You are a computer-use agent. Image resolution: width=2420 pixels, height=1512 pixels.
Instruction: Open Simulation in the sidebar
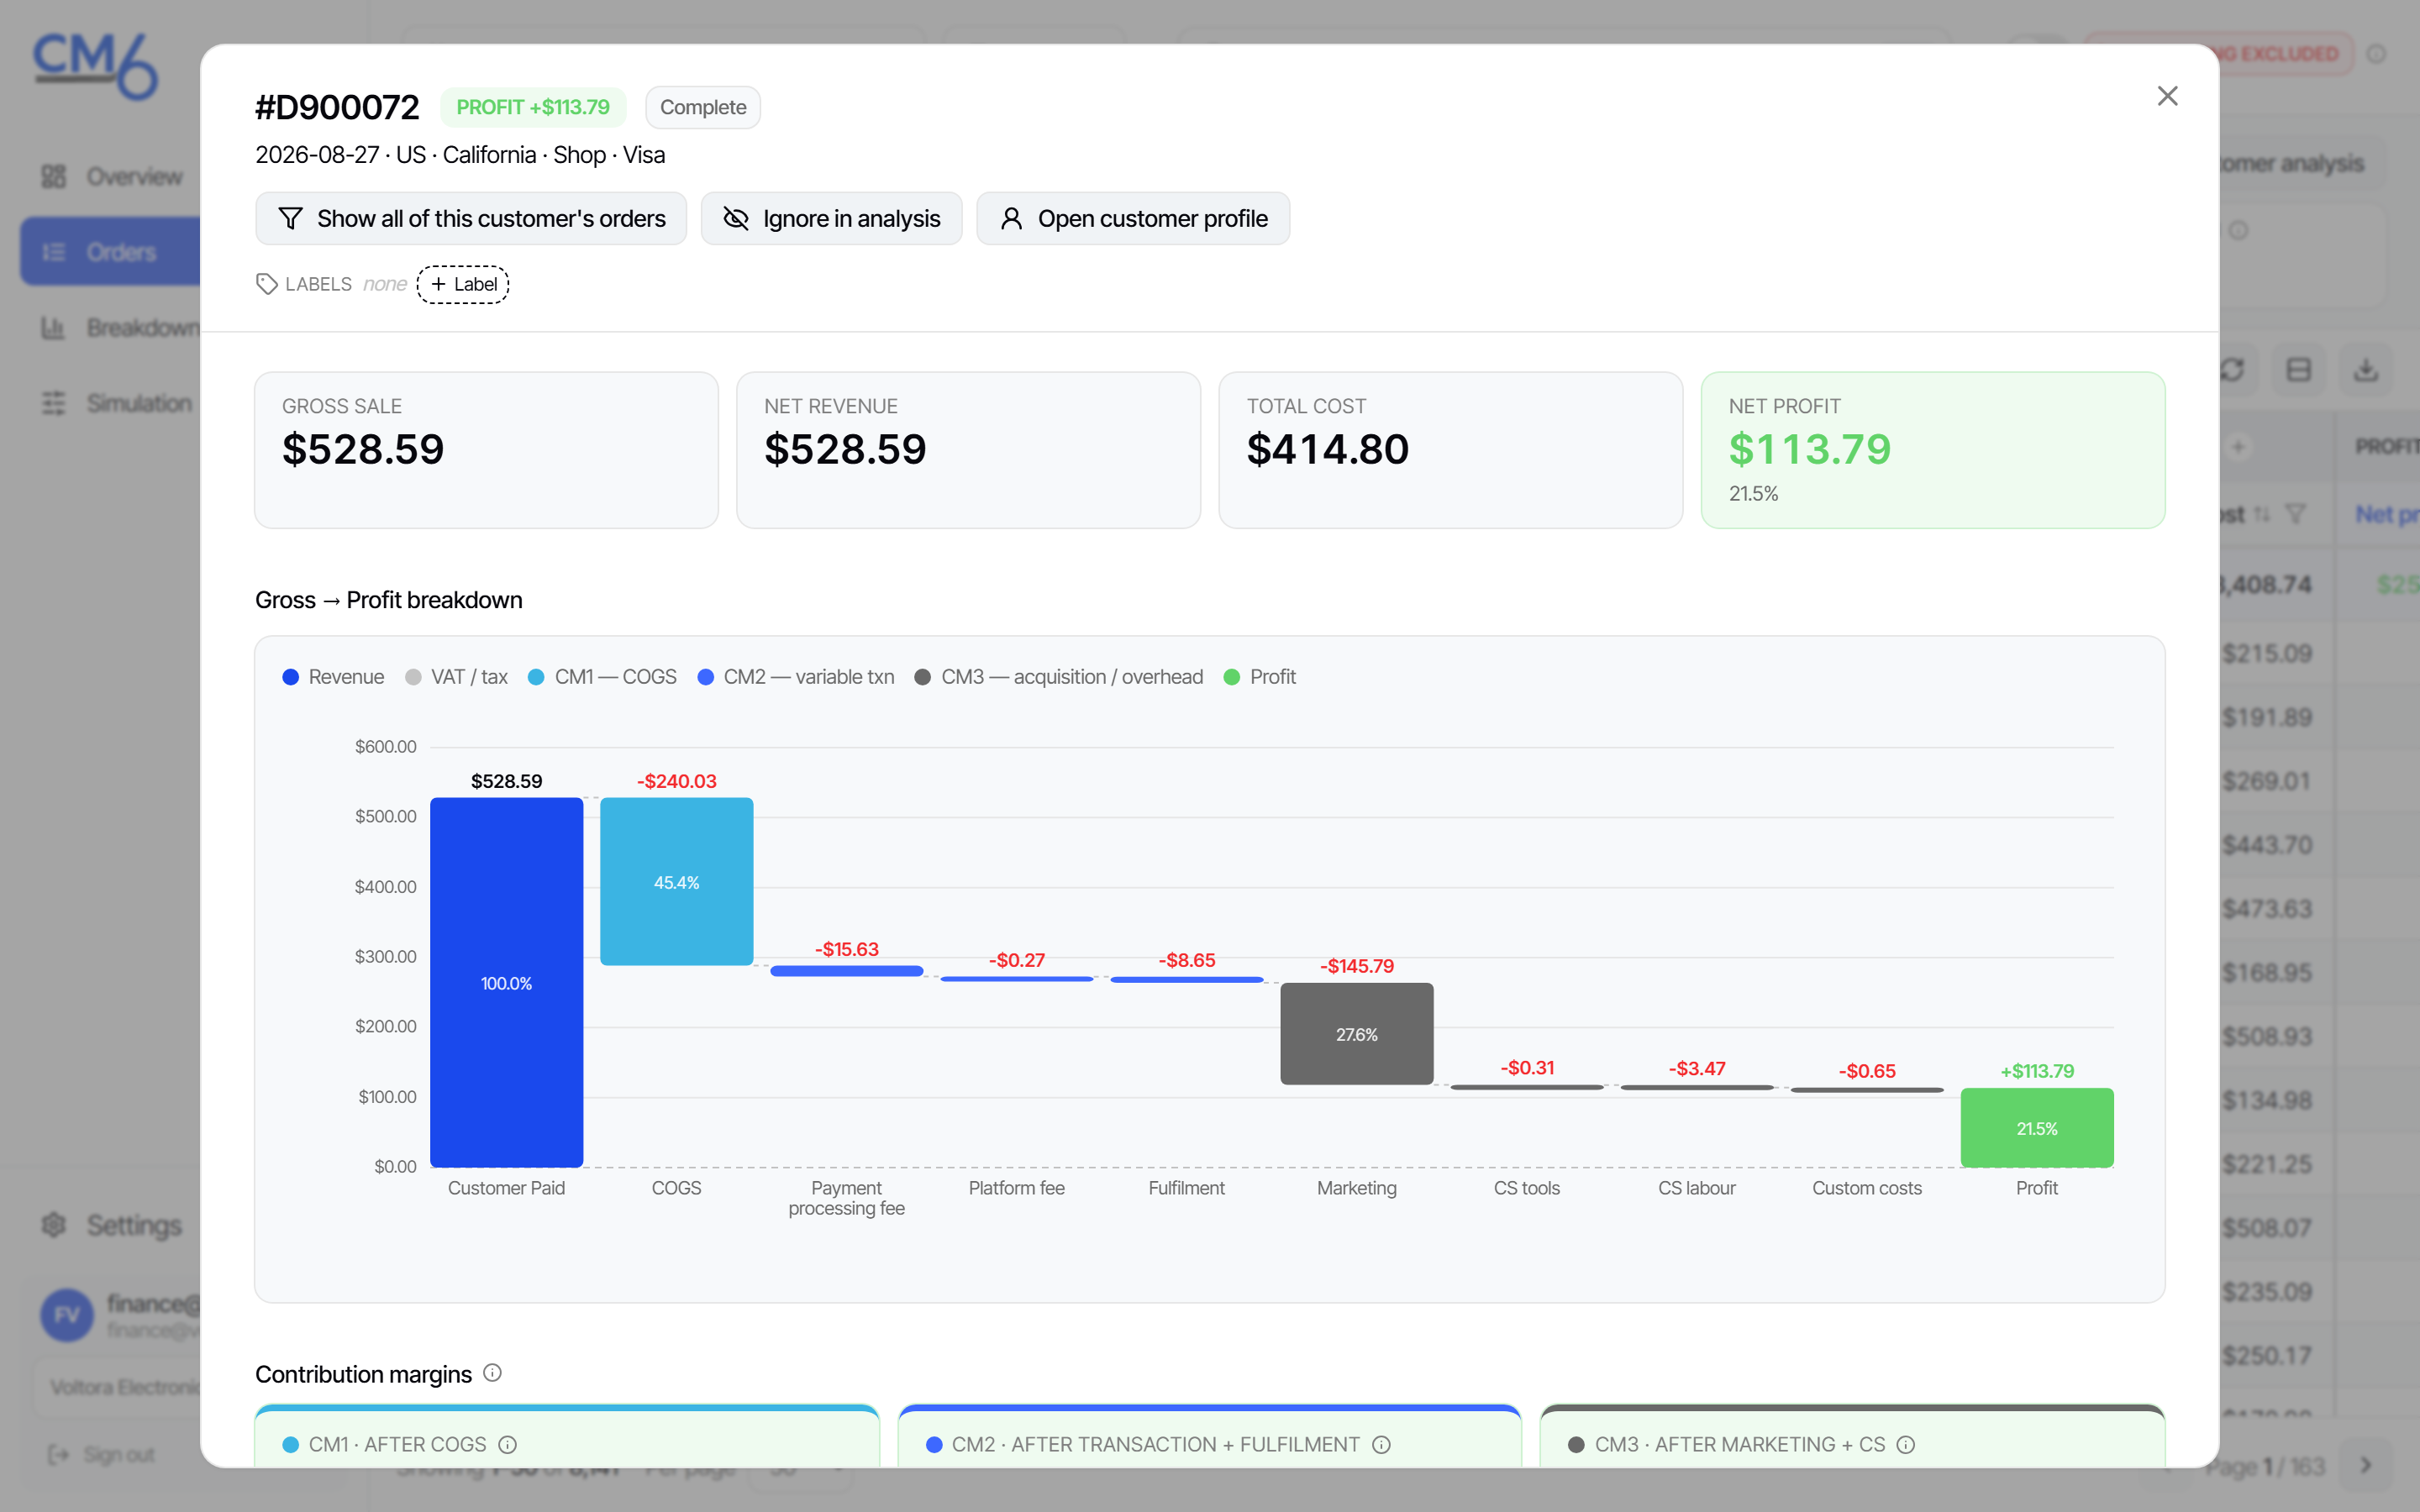(x=112, y=403)
